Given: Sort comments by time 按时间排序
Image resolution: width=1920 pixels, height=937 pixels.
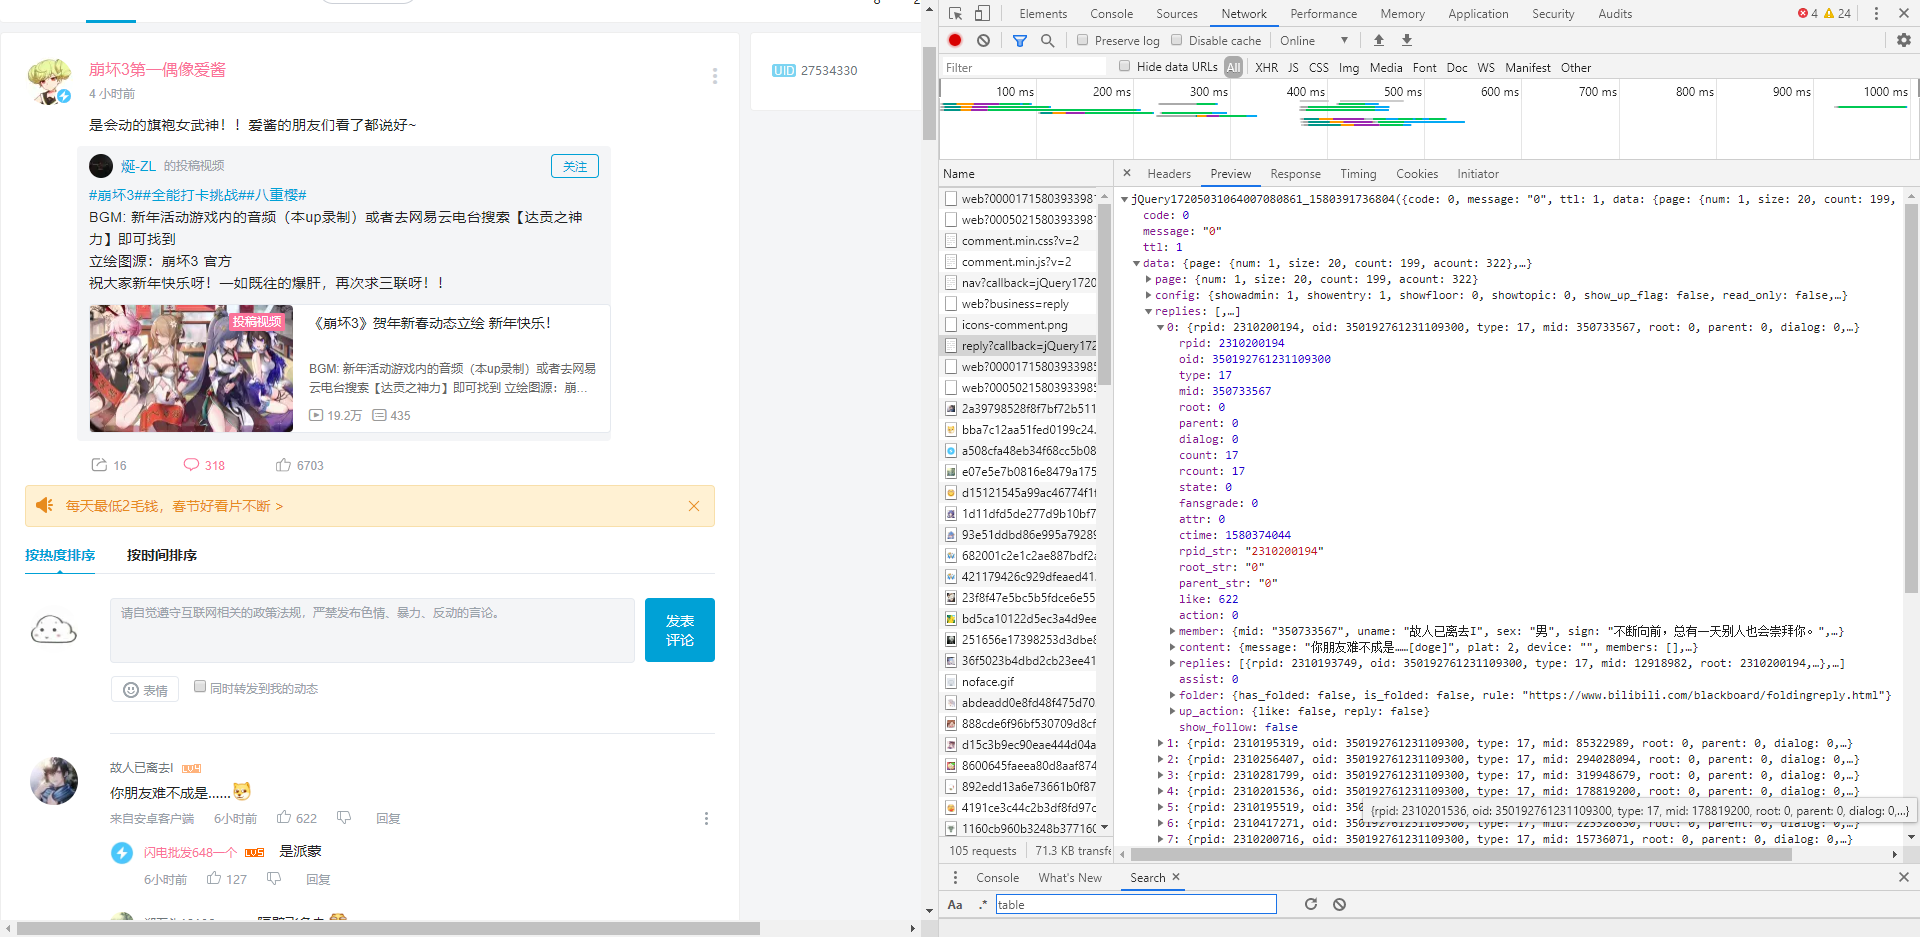Looking at the screenshot, I should point(162,555).
